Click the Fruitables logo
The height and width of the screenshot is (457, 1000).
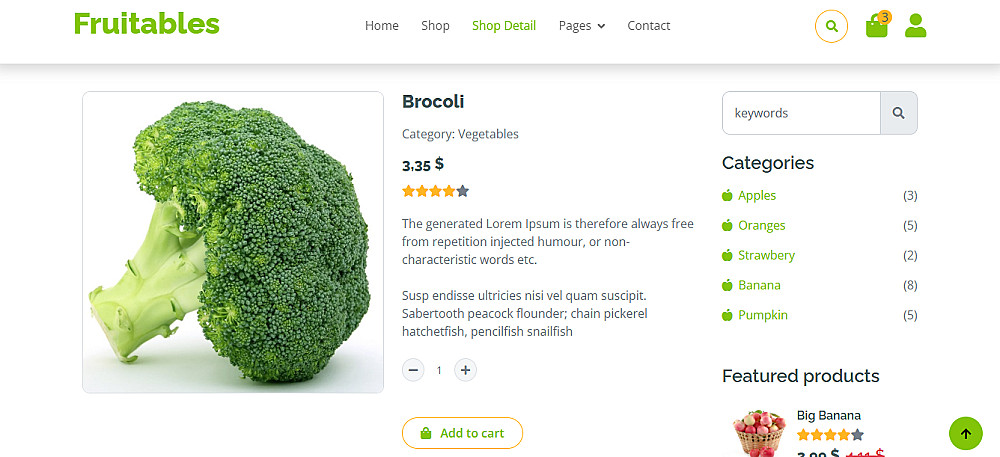coord(147,24)
